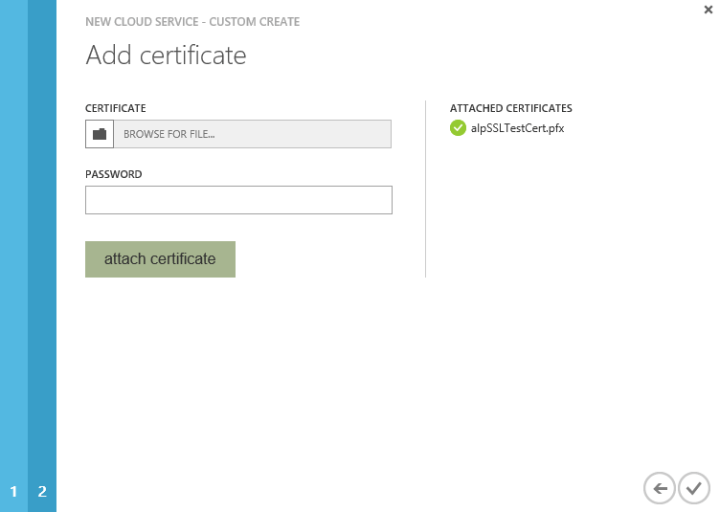Click the Add certificate page heading
This screenshot has width=720, height=512.
click(166, 56)
